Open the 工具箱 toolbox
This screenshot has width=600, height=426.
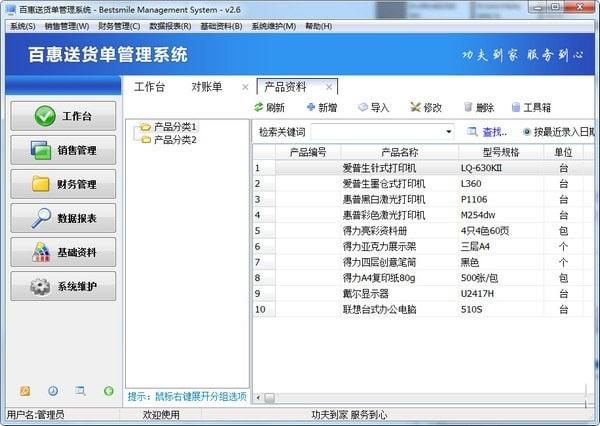pos(532,108)
